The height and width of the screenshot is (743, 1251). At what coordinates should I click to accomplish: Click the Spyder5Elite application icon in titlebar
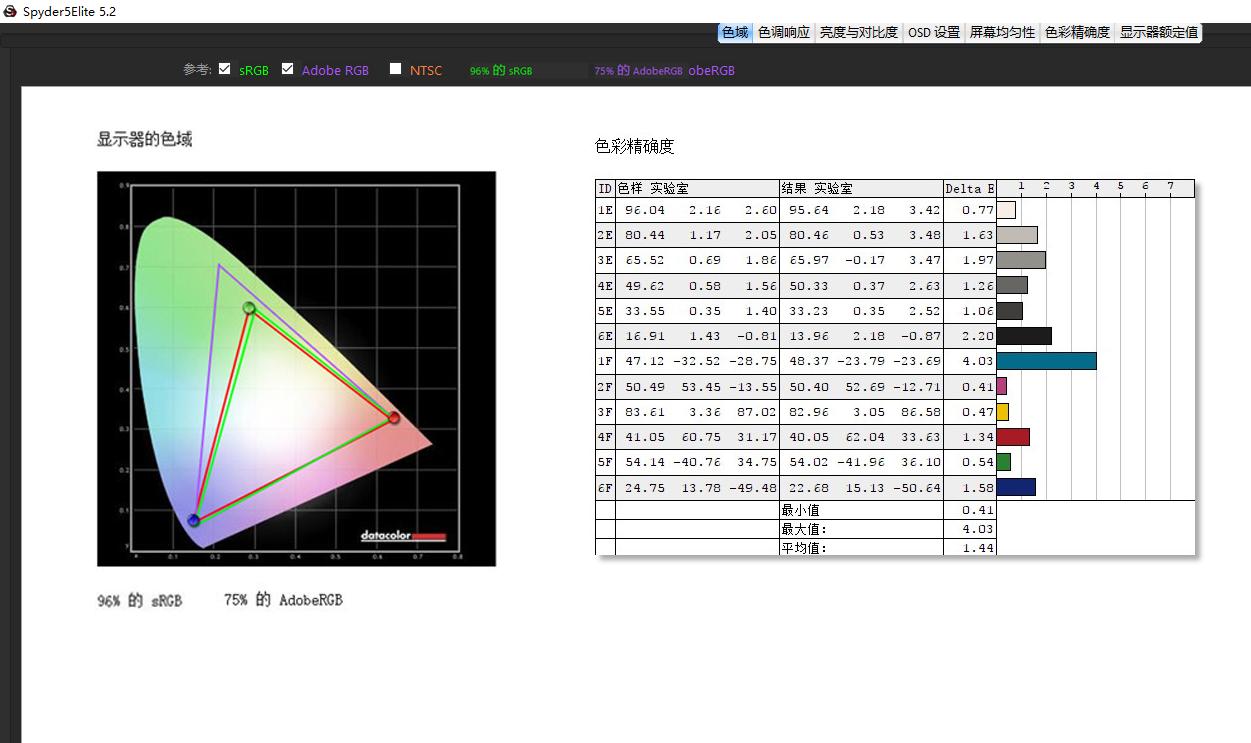tap(8, 11)
